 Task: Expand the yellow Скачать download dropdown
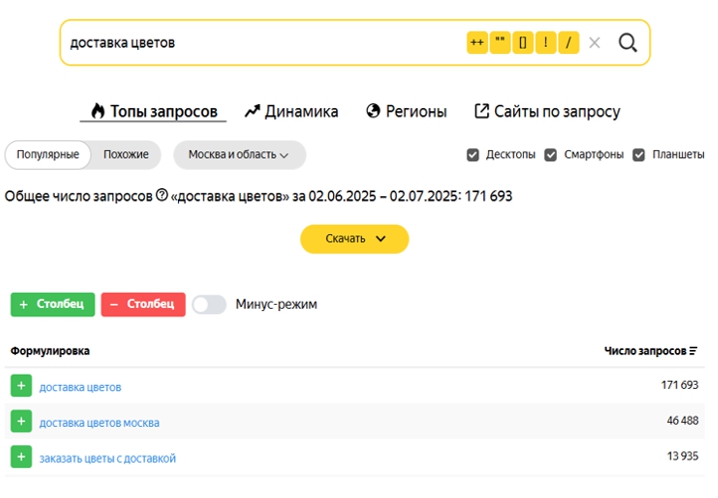pos(354,239)
